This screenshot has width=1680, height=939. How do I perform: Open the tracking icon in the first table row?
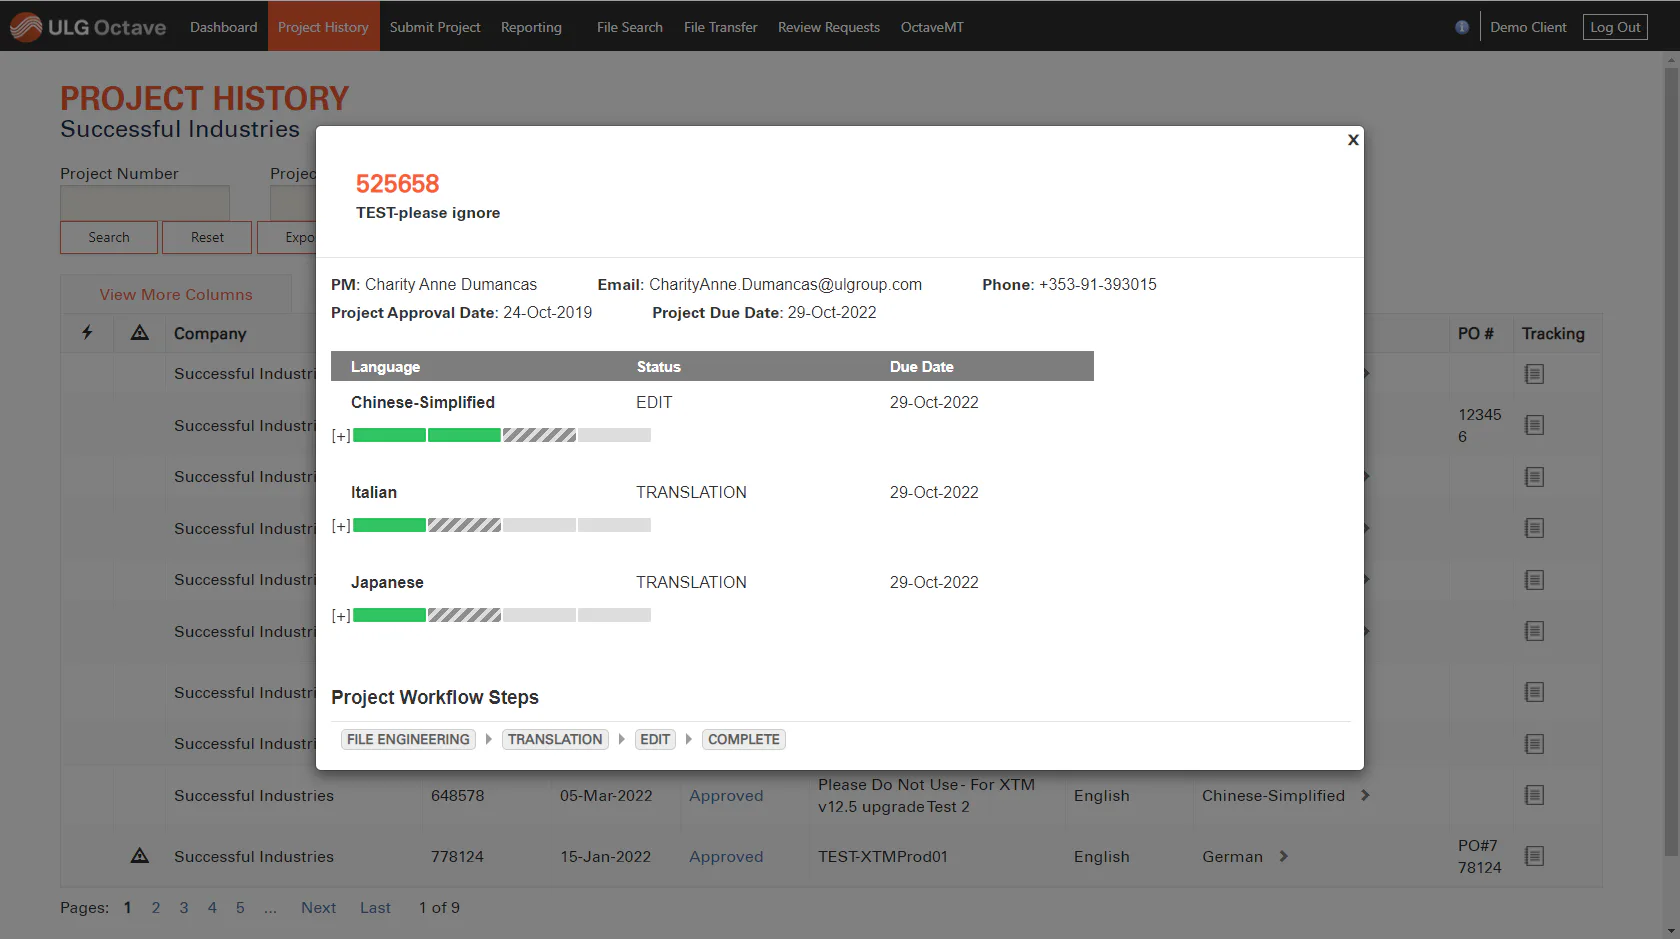[1535, 374]
